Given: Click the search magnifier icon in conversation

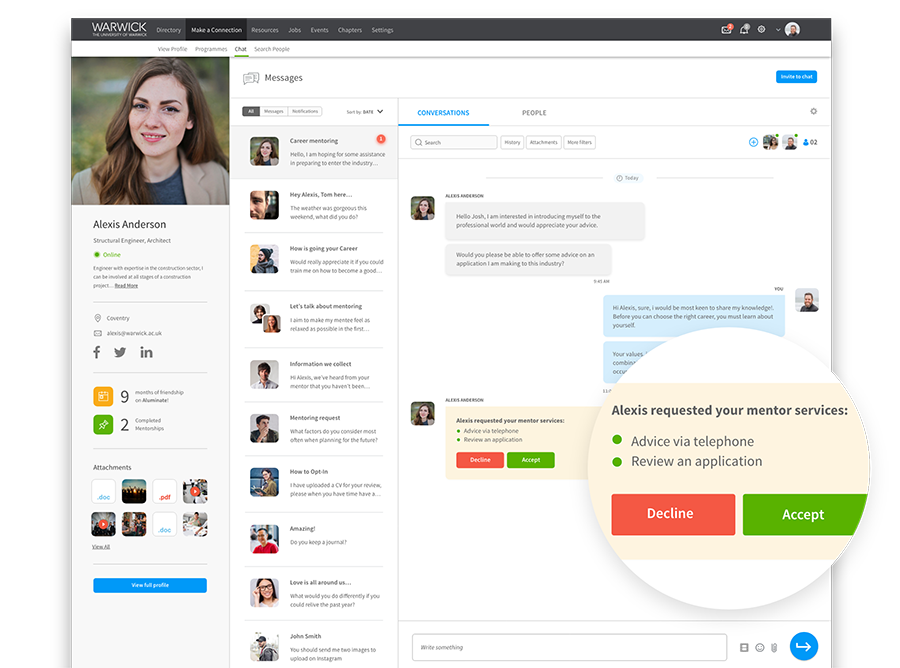Looking at the screenshot, I should (x=419, y=142).
